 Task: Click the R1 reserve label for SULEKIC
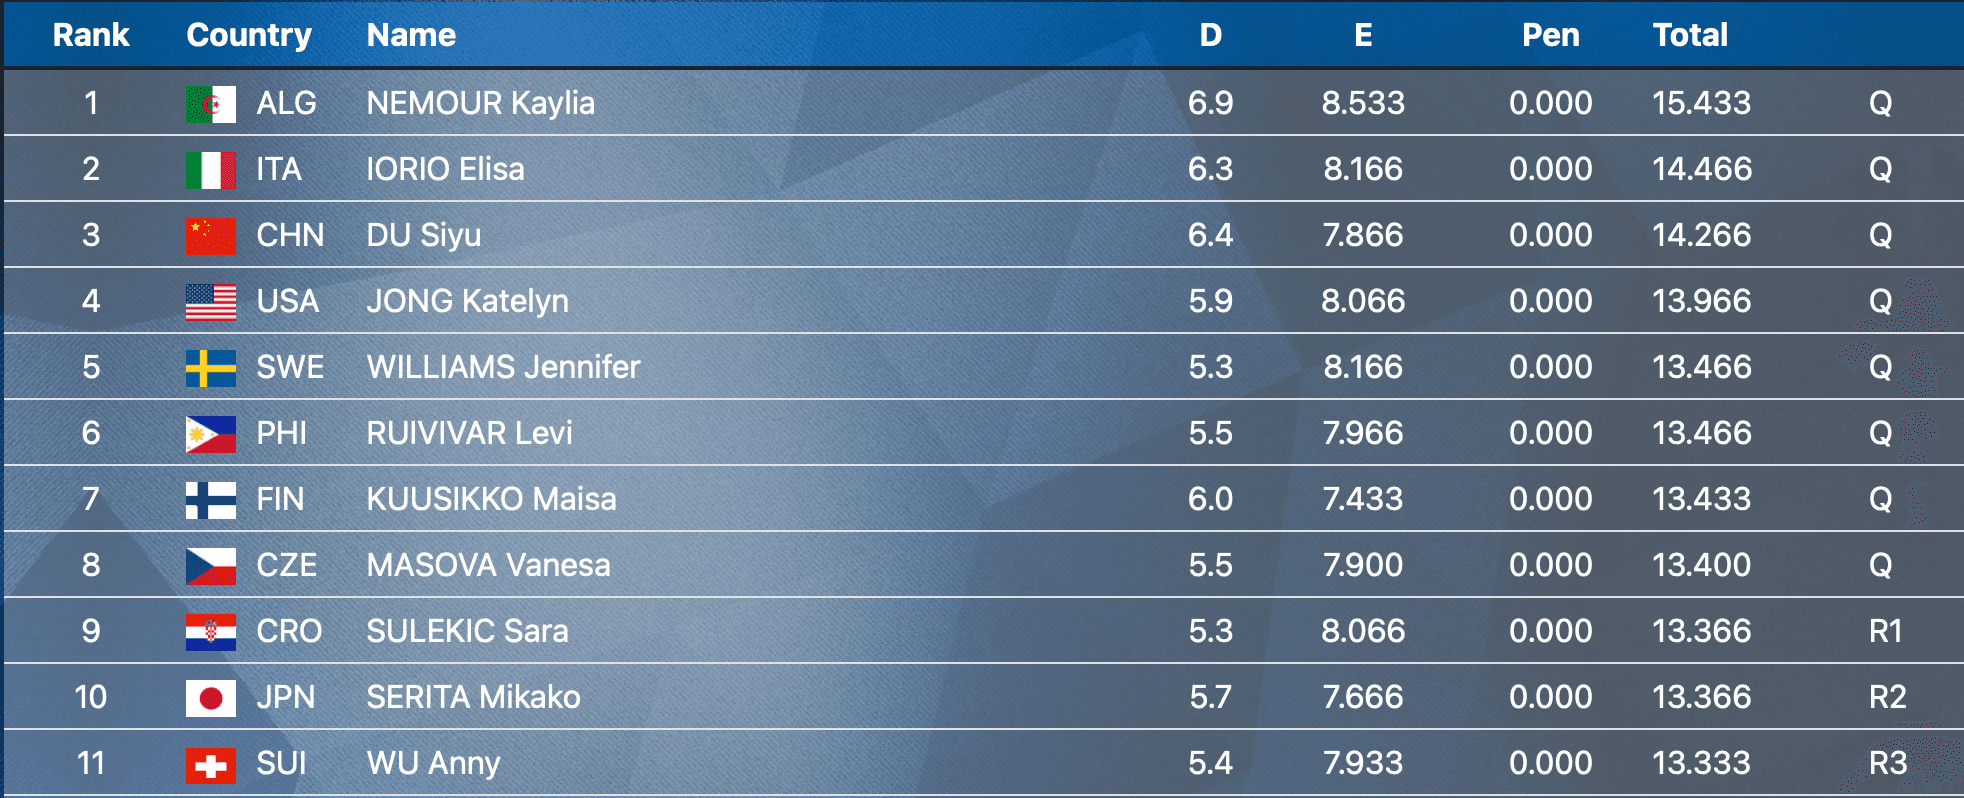click(1885, 631)
